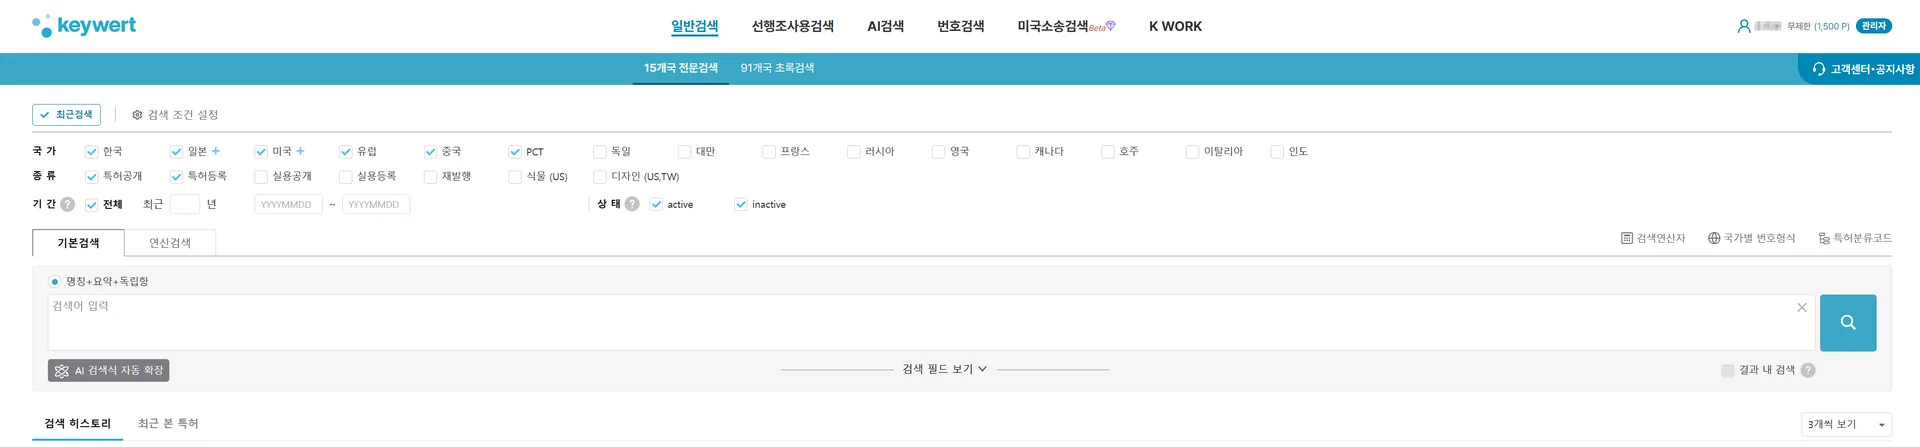Click the magnifier search button
This screenshot has width=1920, height=447.
1848,322
